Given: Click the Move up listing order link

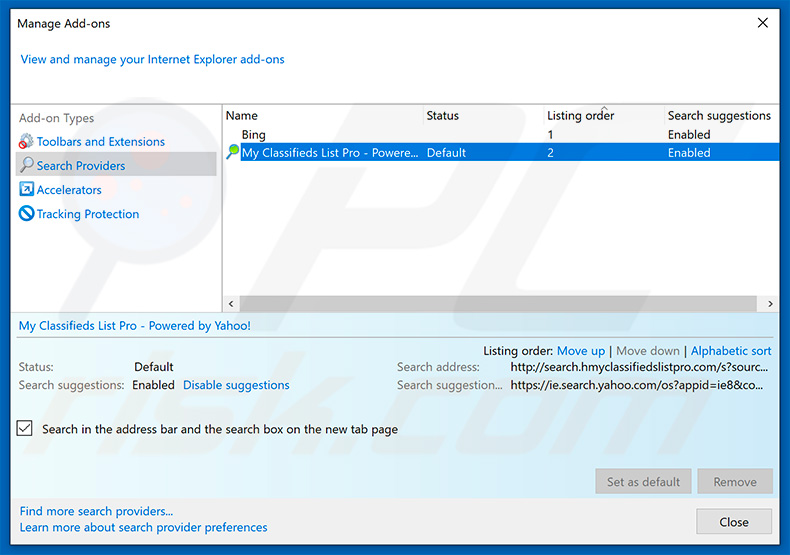Looking at the screenshot, I should (x=580, y=351).
